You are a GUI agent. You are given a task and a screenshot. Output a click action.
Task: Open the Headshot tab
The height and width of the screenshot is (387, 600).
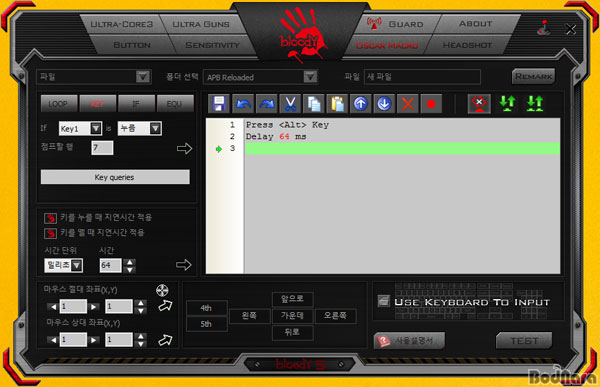click(x=467, y=45)
